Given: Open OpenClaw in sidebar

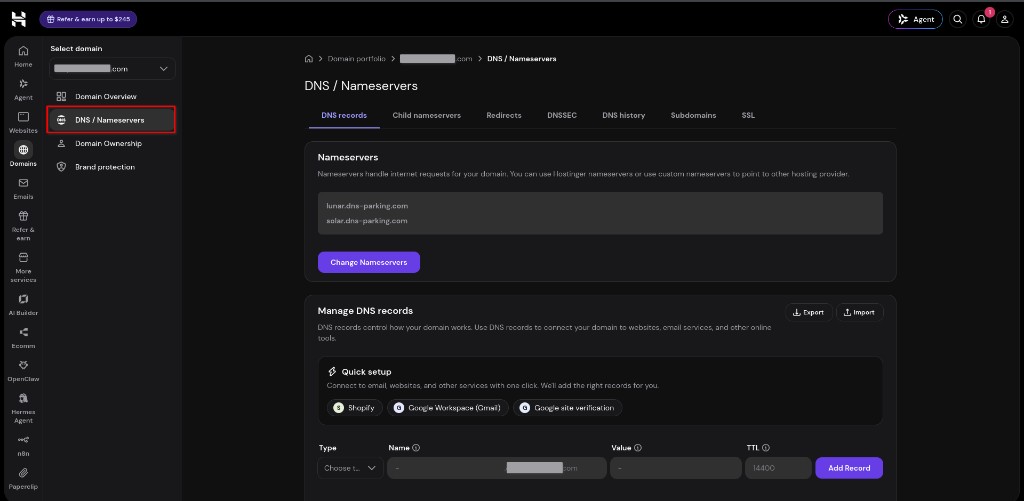Looking at the screenshot, I should (24, 370).
